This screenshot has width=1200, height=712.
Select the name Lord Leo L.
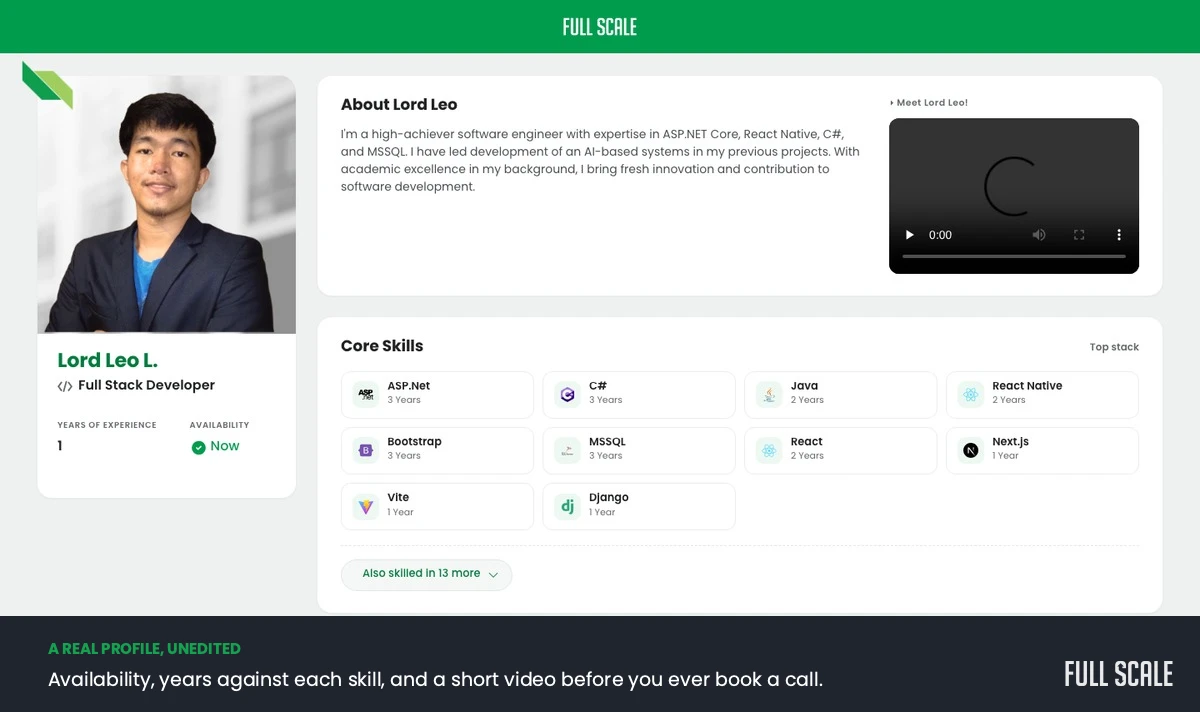tap(108, 360)
